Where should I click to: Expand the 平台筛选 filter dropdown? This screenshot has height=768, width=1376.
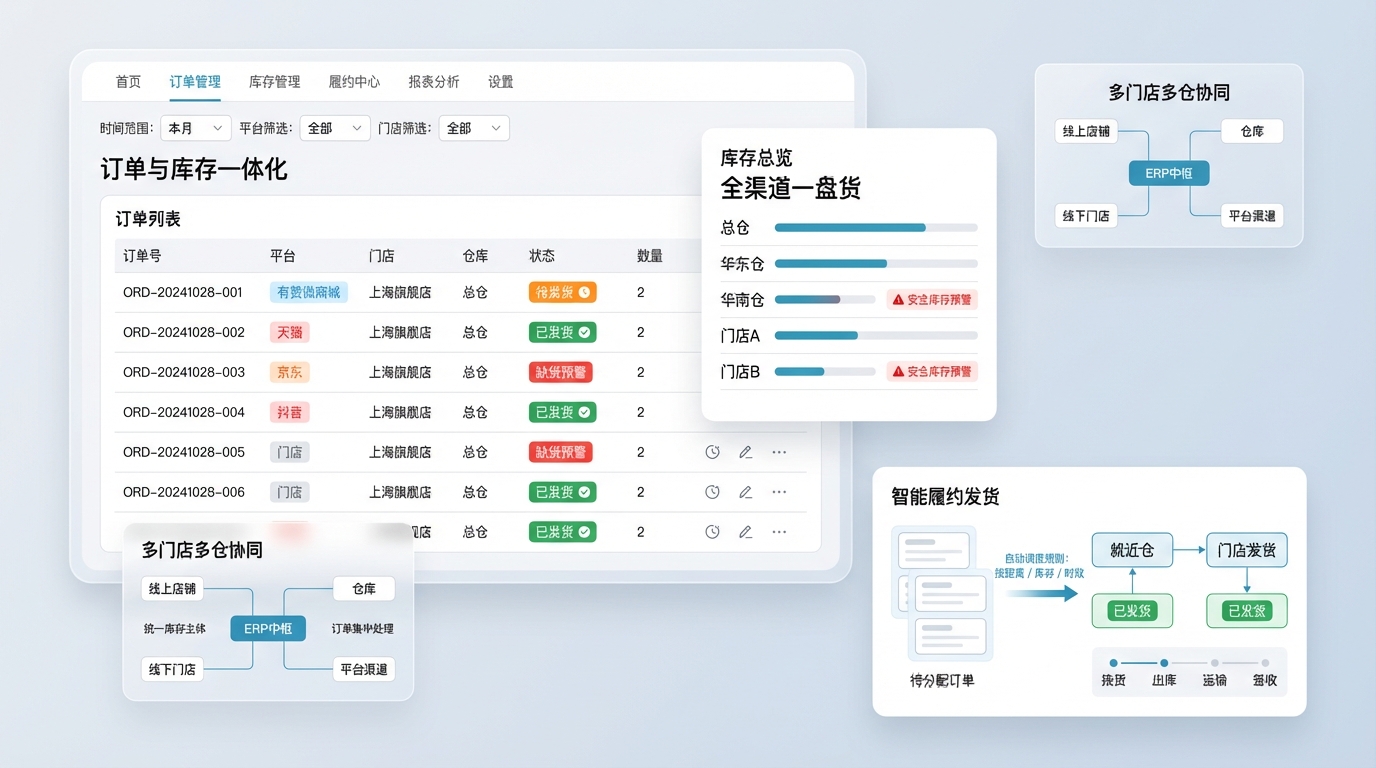click(334, 128)
